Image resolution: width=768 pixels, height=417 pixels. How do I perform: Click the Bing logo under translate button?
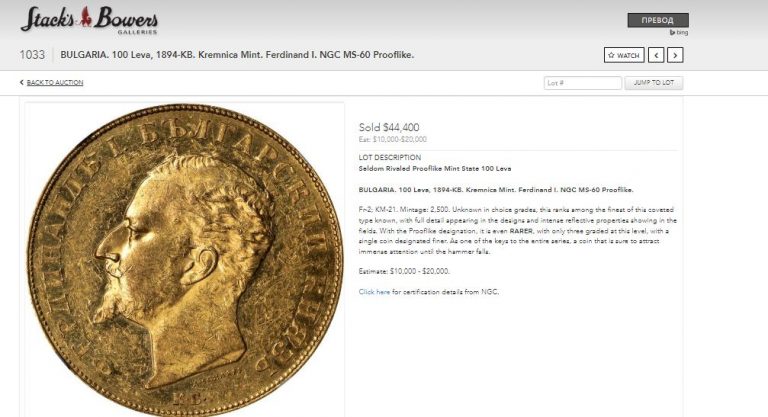[x=679, y=32]
